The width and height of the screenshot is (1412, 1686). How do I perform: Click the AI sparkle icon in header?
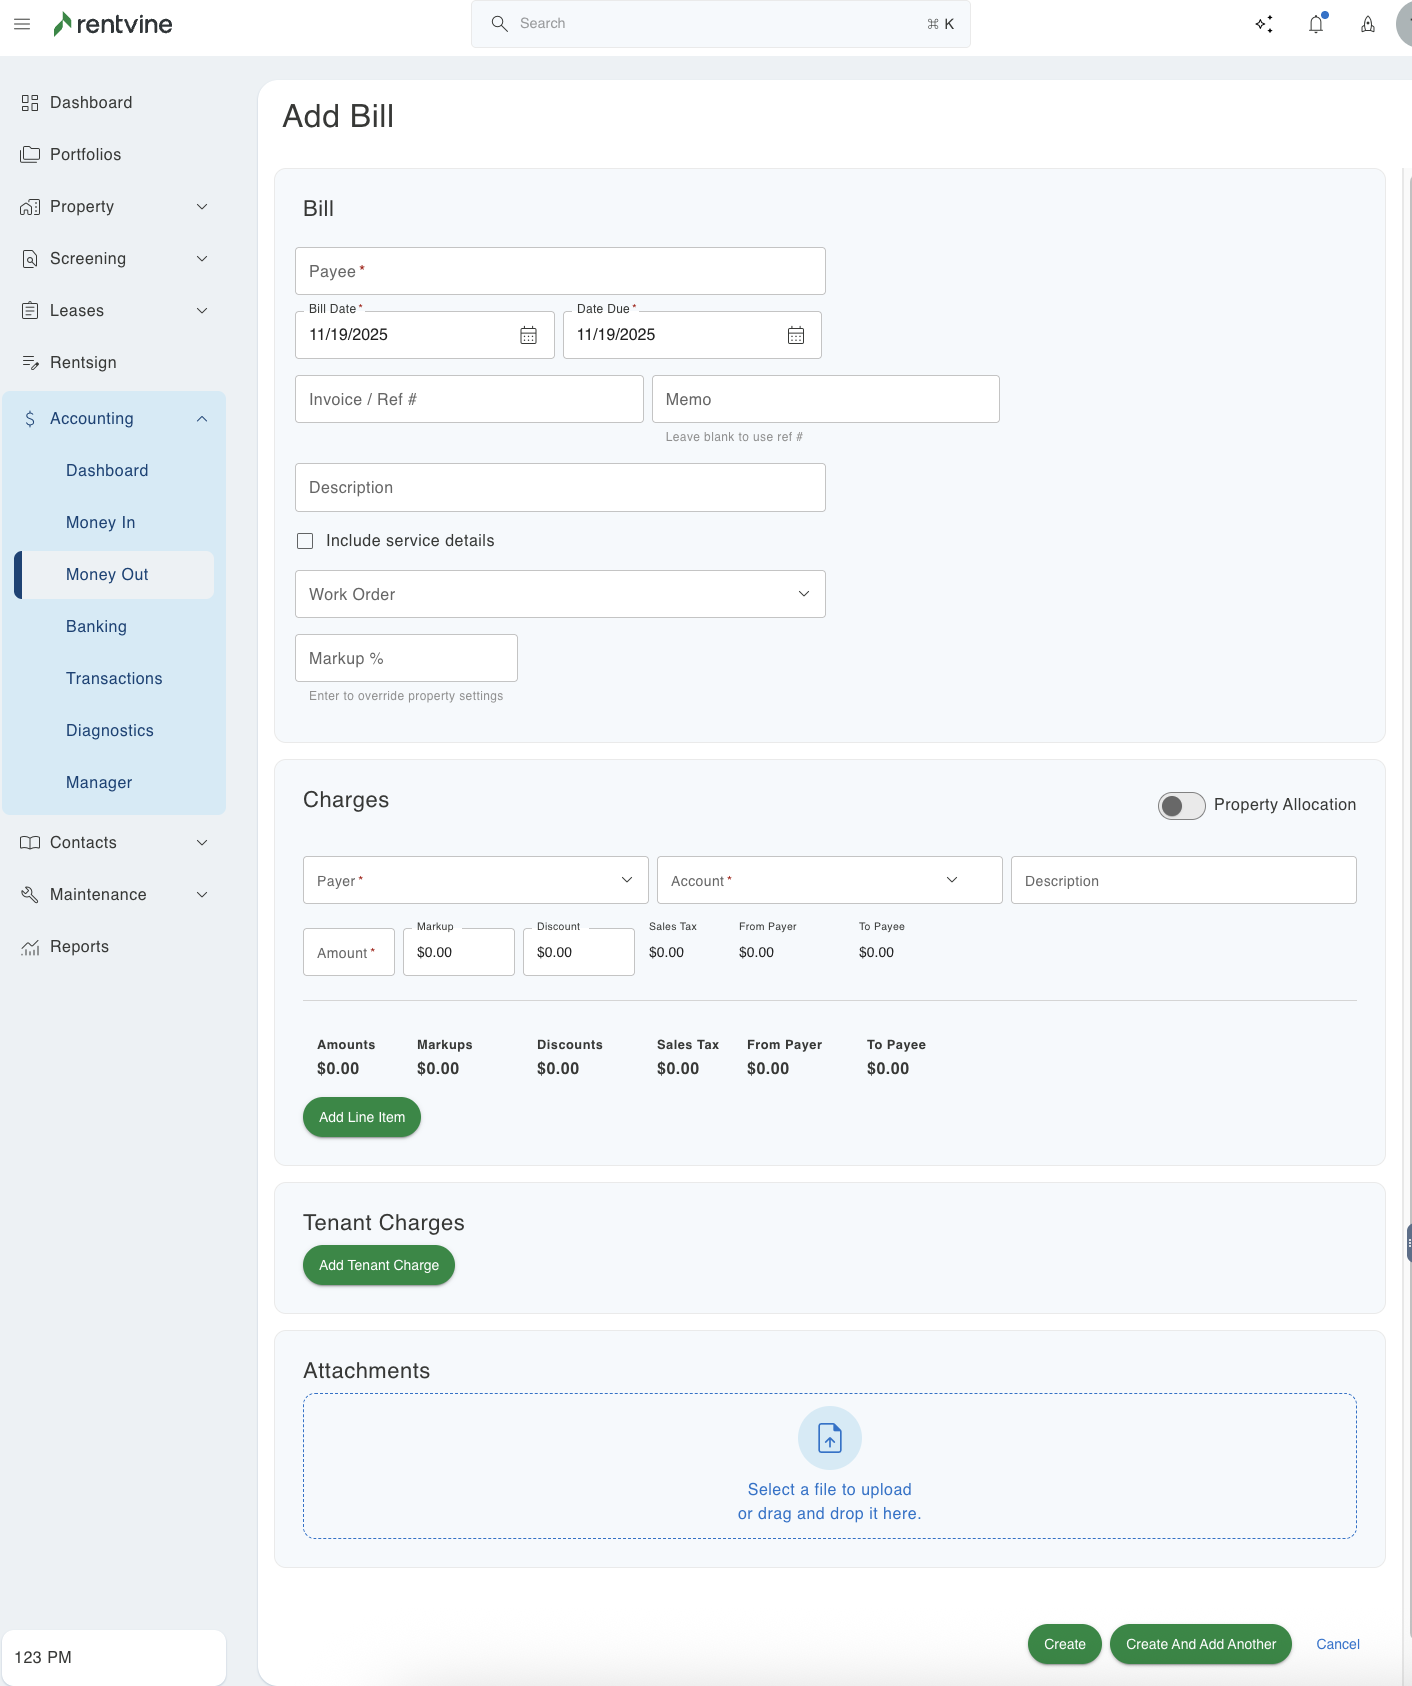(1264, 24)
